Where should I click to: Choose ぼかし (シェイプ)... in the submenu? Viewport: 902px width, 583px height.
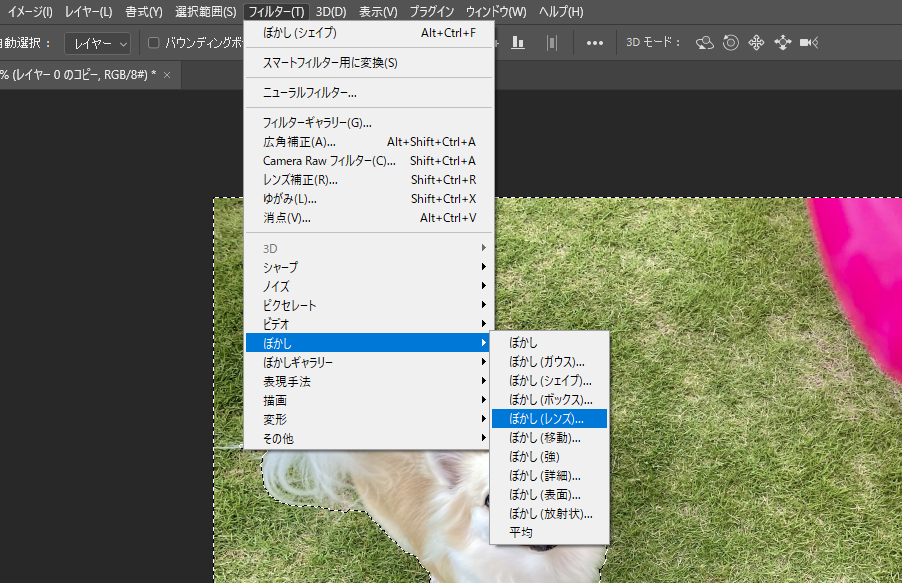[549, 380]
